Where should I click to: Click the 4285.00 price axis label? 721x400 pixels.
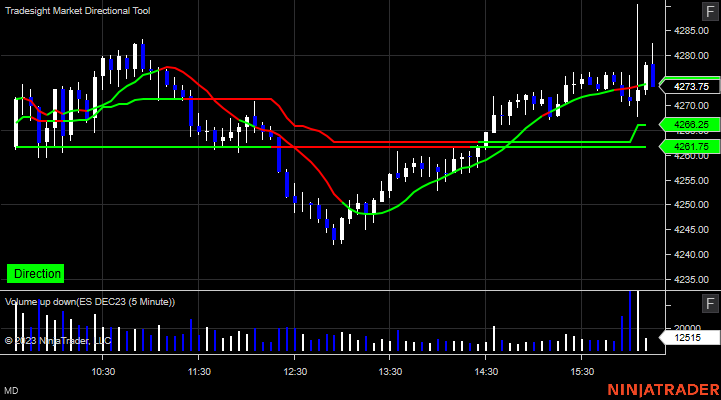pos(691,31)
